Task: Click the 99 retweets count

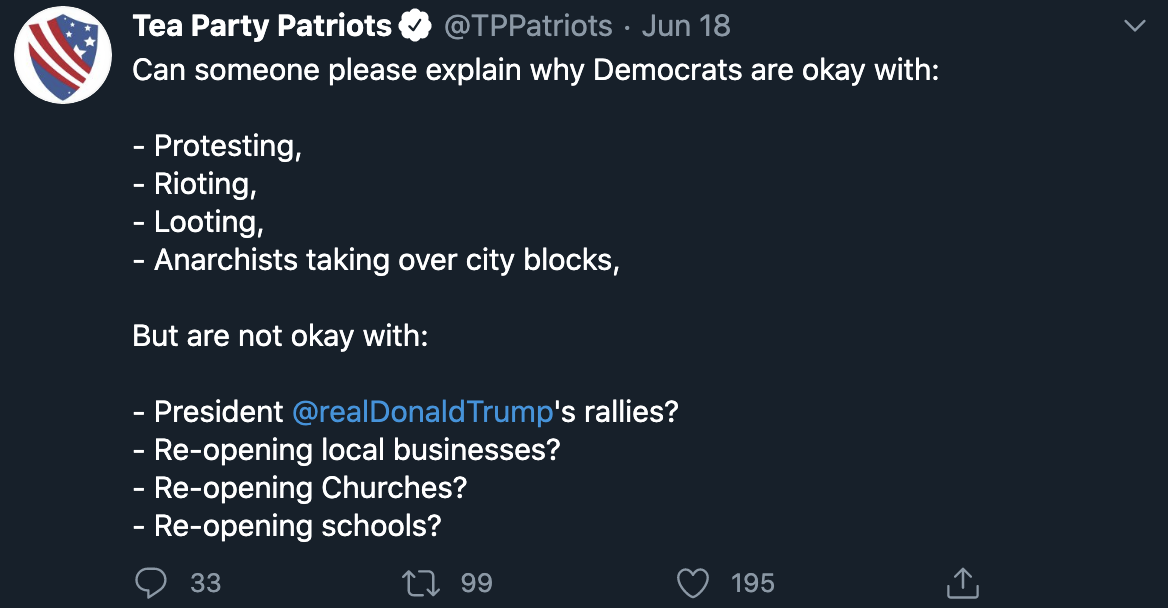Action: (x=477, y=583)
